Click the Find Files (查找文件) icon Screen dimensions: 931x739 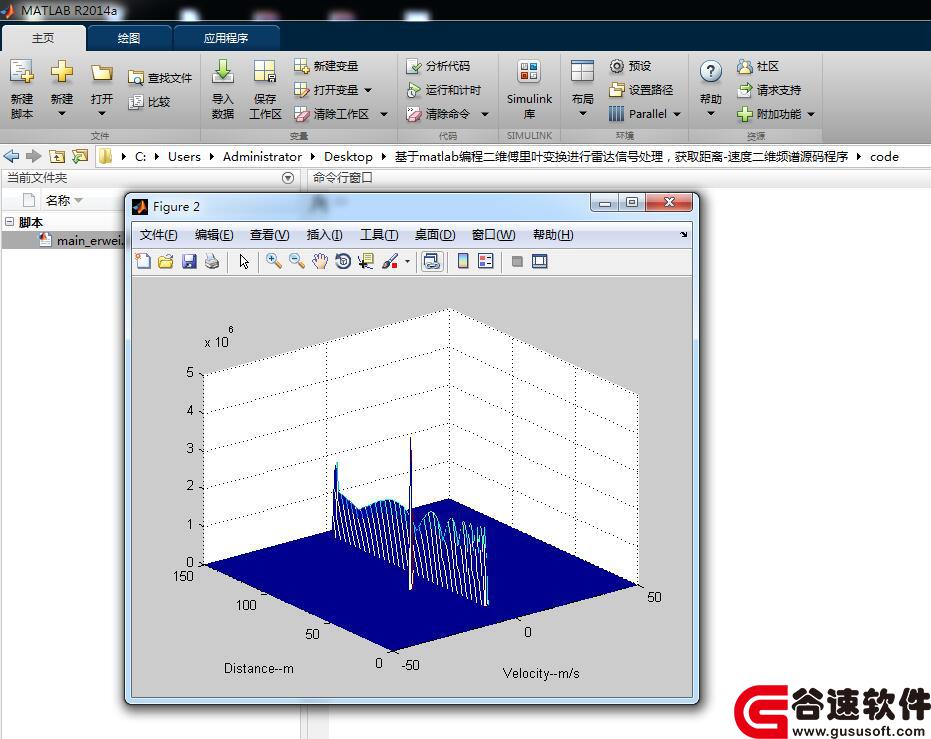(135, 78)
